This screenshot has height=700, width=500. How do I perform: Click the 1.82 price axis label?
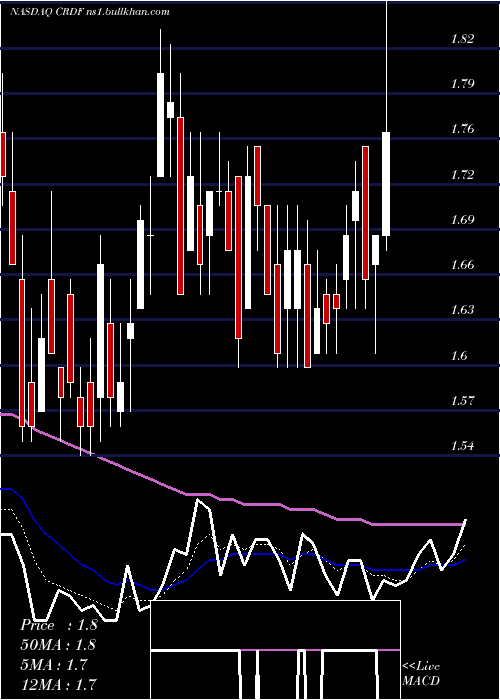click(462, 39)
